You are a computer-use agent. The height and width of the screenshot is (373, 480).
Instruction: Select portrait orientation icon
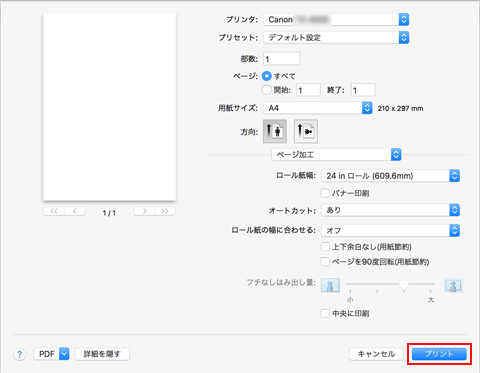[275, 131]
